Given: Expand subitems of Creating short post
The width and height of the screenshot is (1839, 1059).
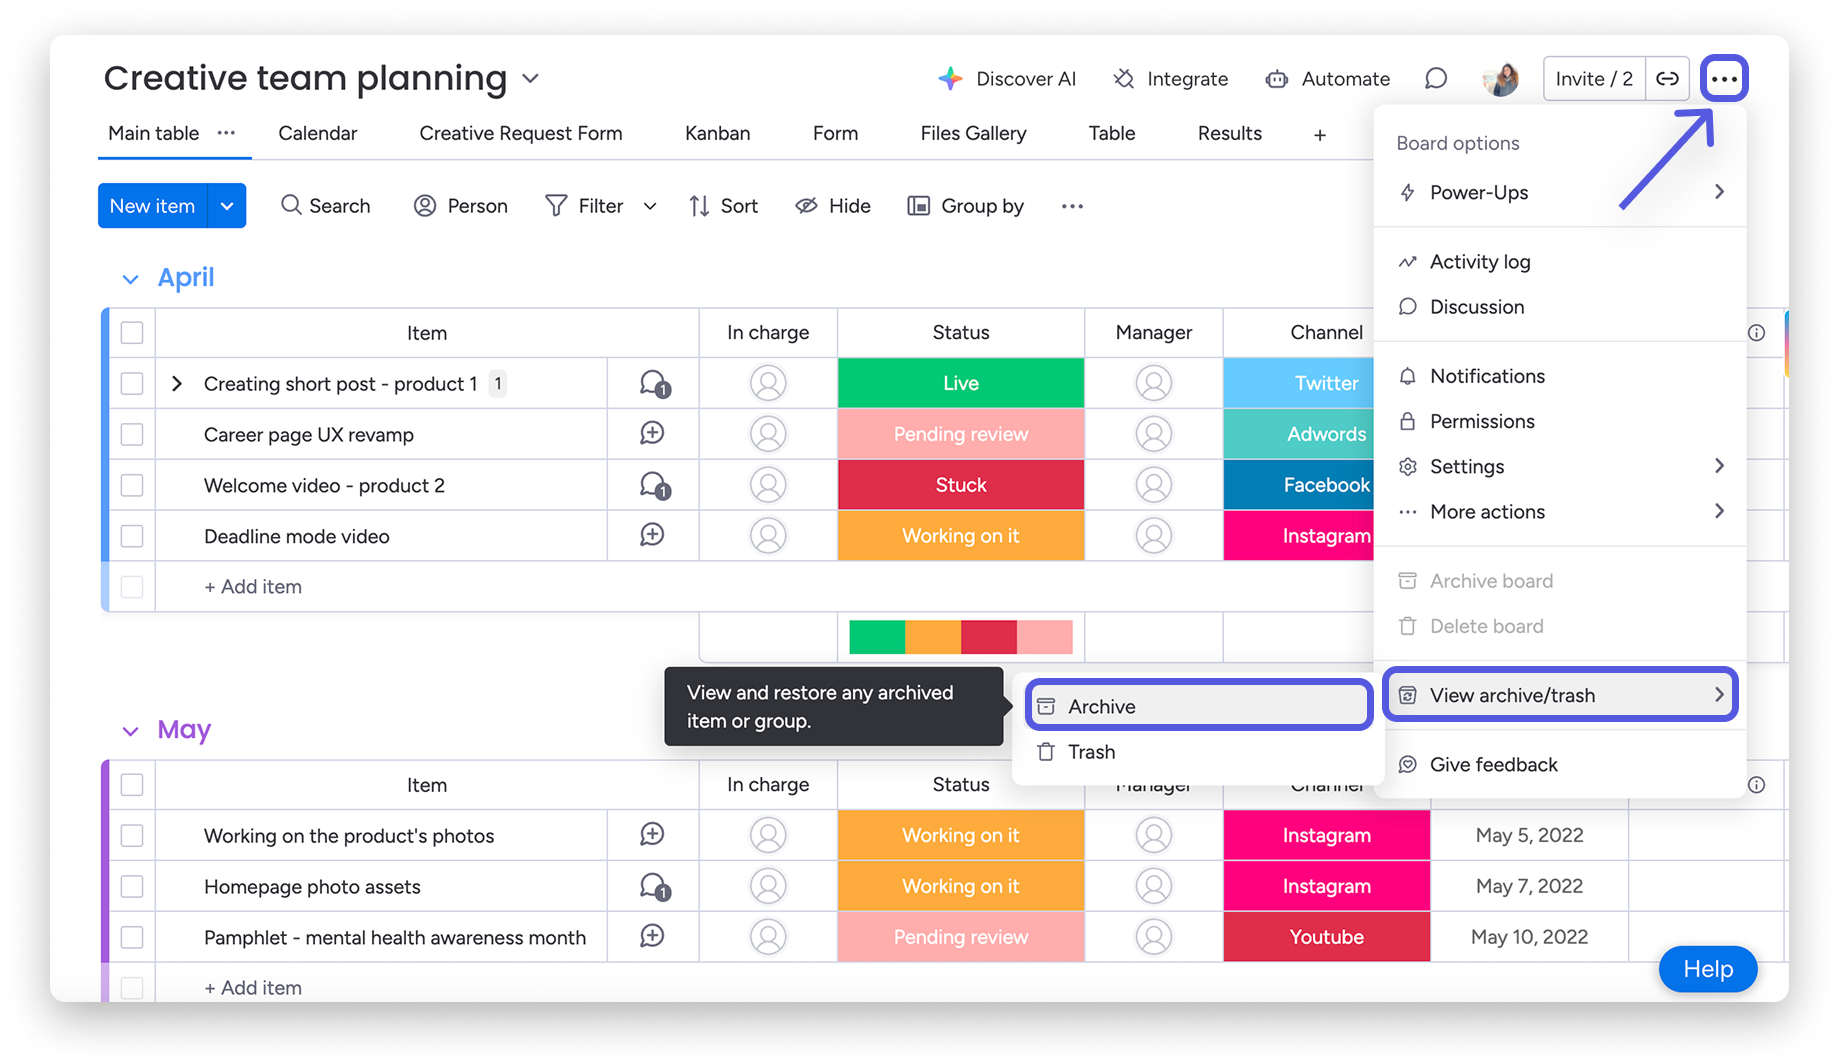Looking at the screenshot, I should coord(177,383).
